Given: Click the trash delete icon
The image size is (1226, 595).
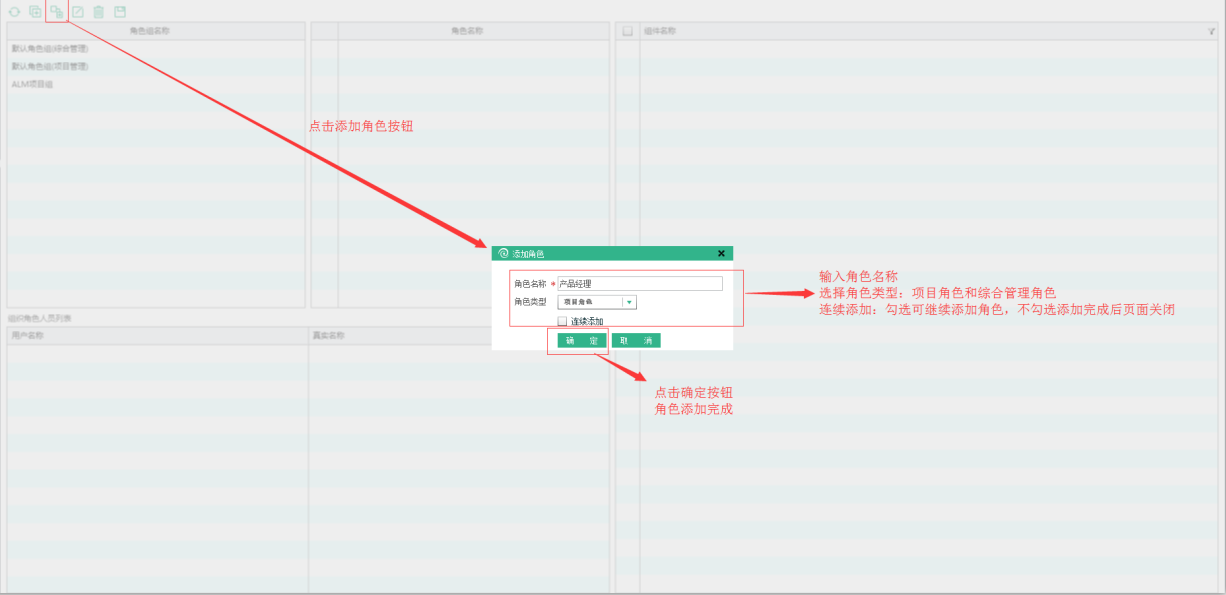Looking at the screenshot, I should tap(99, 12).
